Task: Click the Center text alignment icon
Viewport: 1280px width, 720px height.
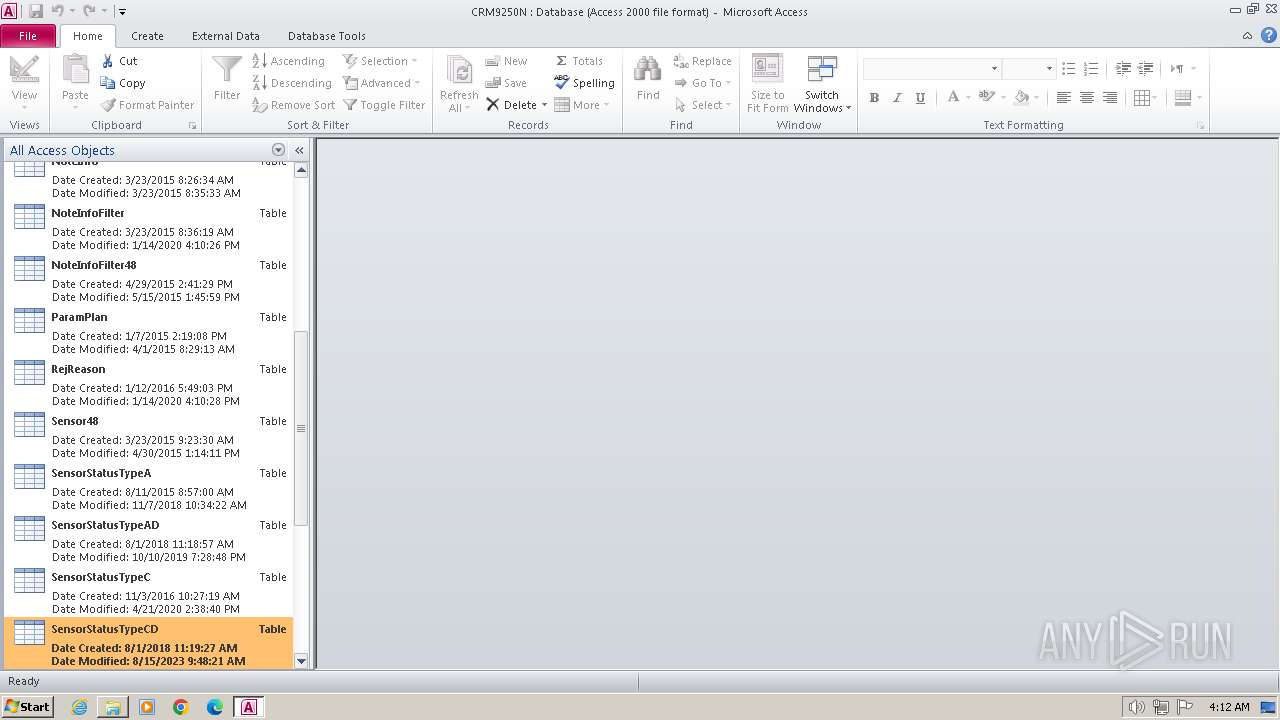Action: click(1086, 97)
